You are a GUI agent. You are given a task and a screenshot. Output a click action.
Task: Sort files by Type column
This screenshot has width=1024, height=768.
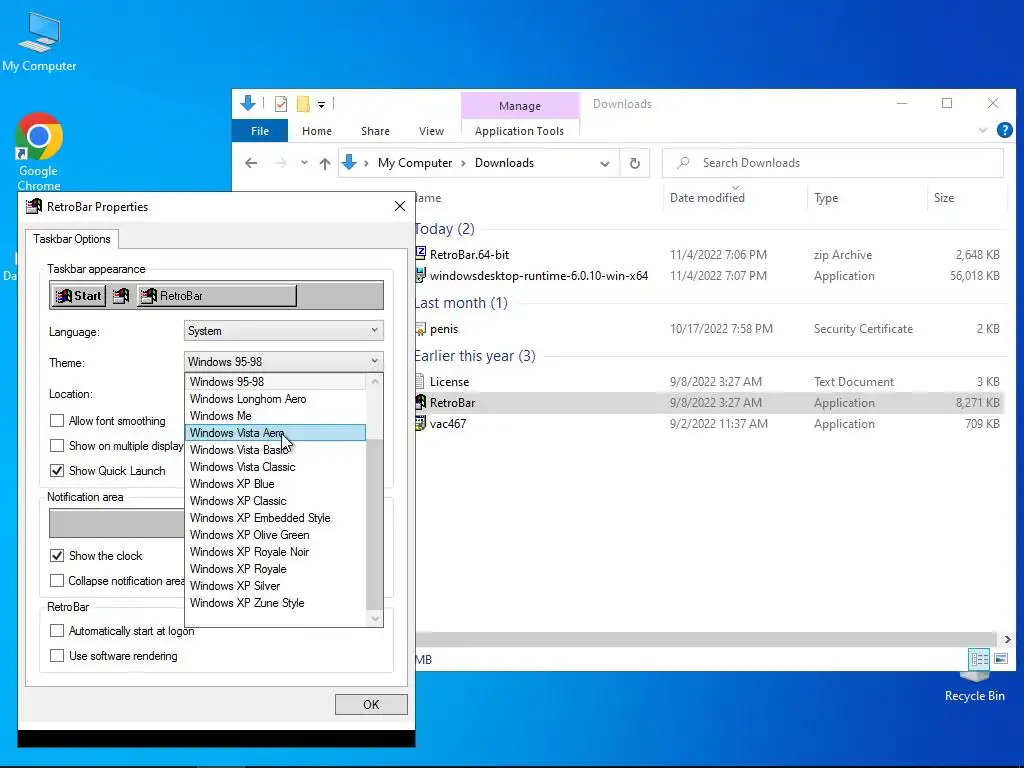coord(825,198)
